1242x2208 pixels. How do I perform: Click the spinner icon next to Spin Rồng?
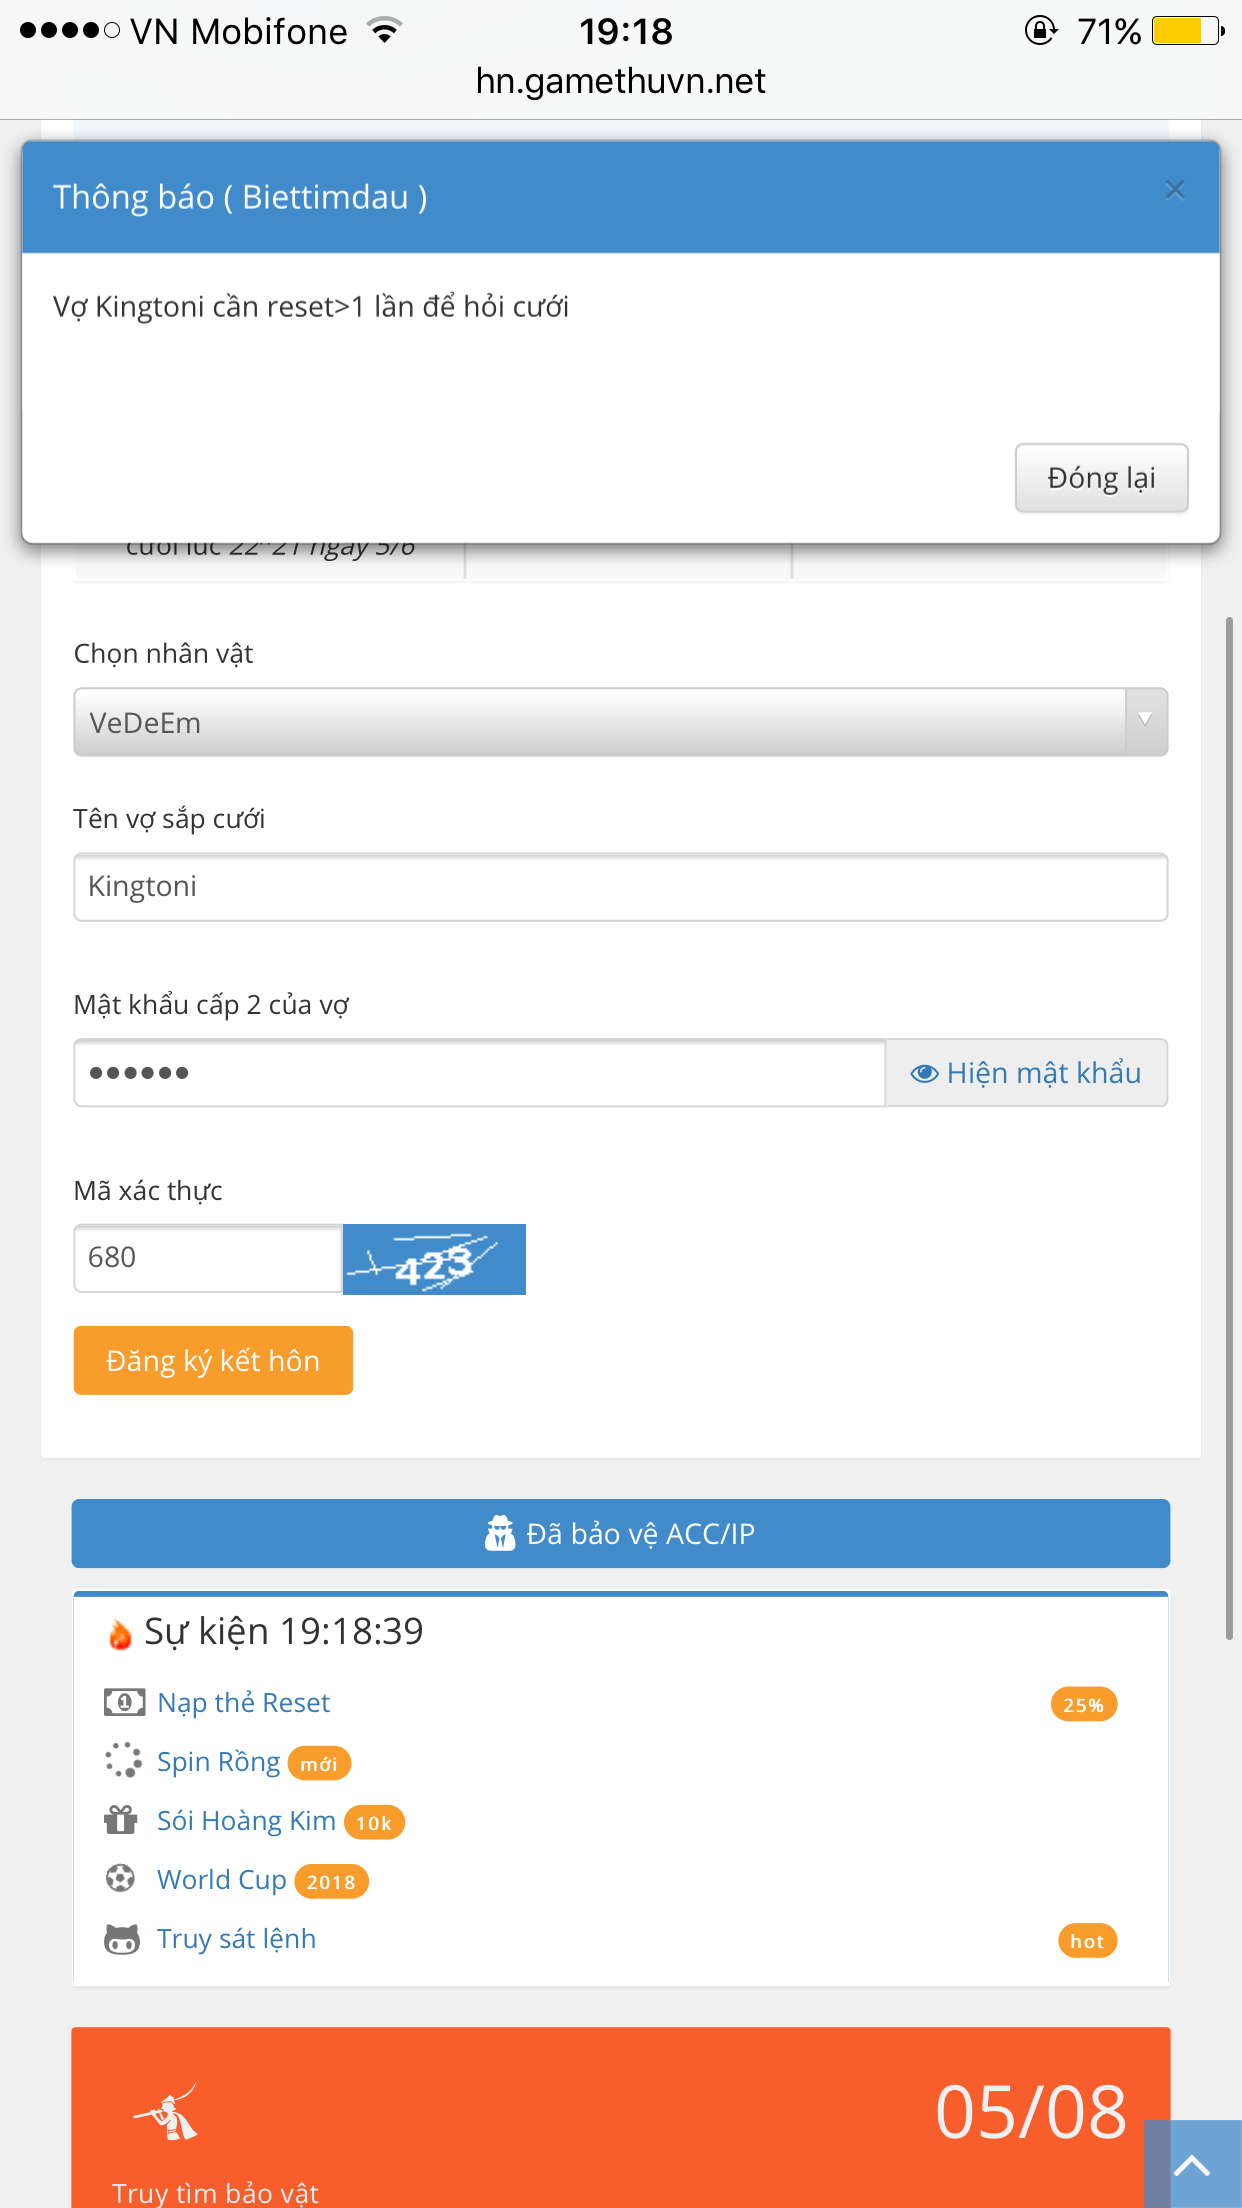tap(123, 1761)
